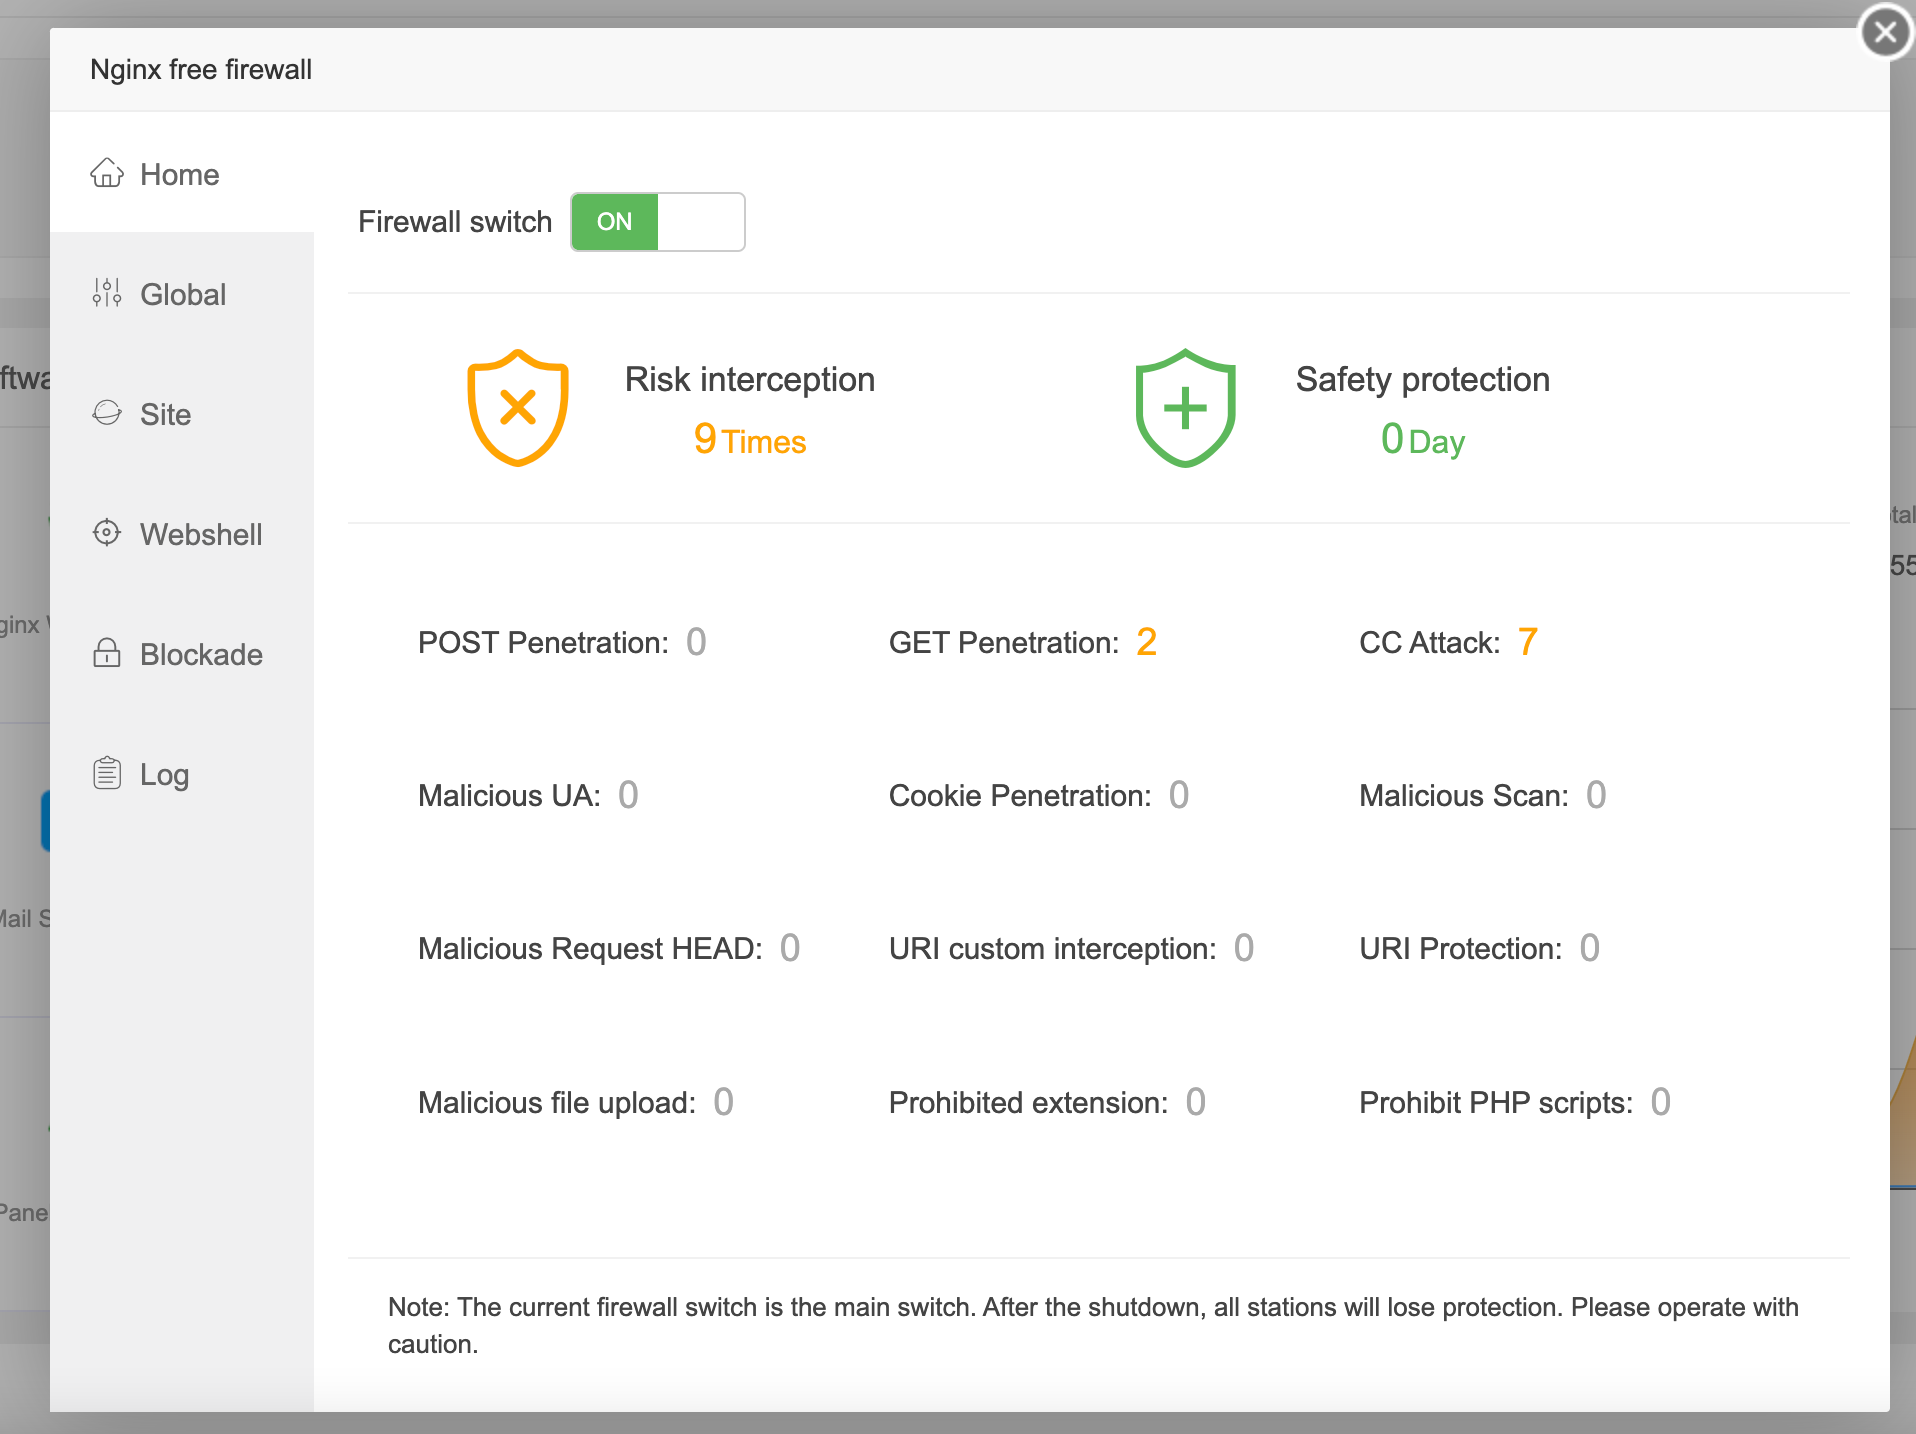
Task: Click the CC Attack count 7
Action: (x=1527, y=642)
